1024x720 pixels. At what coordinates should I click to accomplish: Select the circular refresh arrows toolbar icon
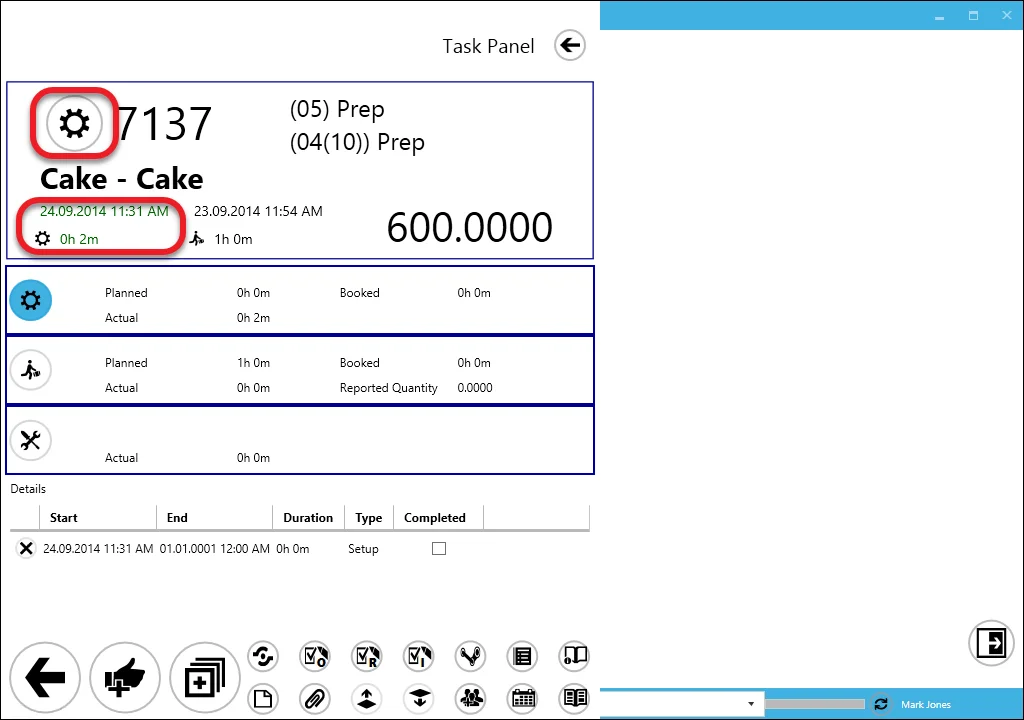[262, 656]
